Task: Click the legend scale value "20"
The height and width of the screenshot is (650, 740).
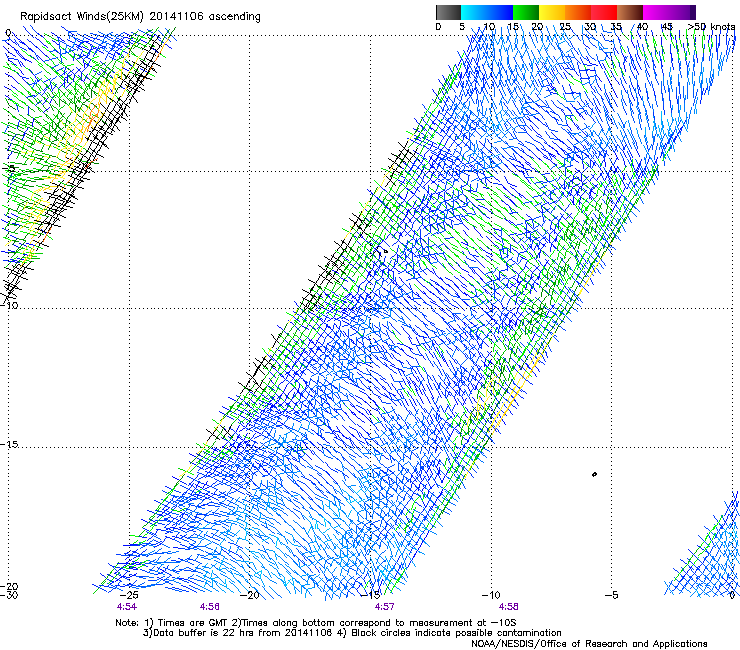Action: pyautogui.click(x=537, y=26)
